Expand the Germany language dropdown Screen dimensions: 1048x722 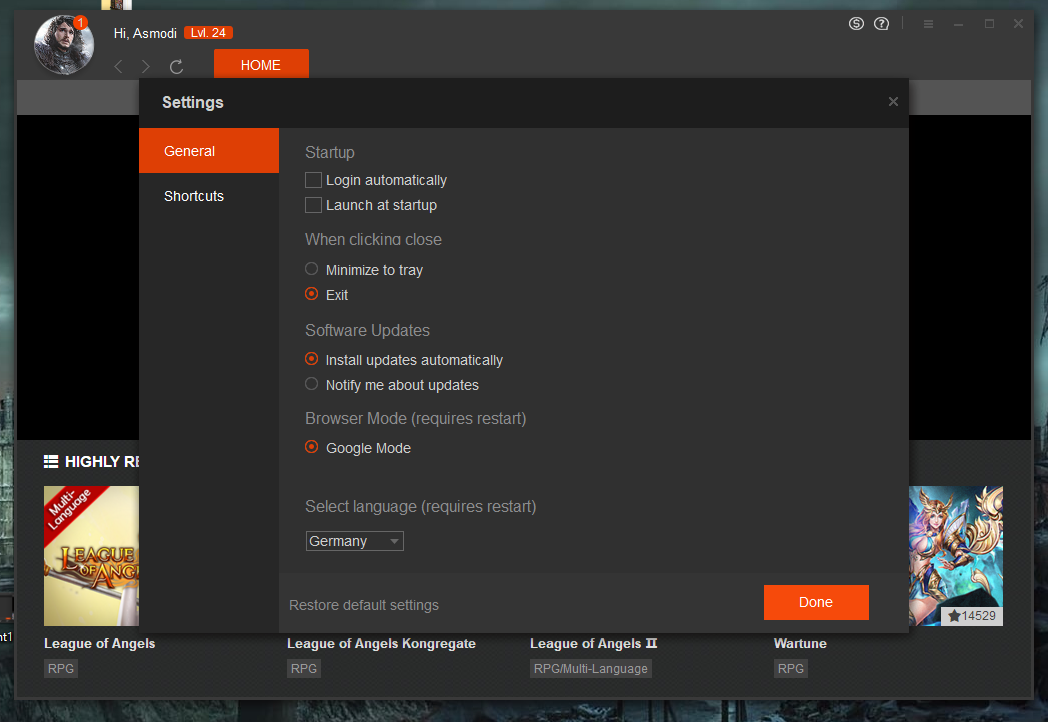pos(354,541)
